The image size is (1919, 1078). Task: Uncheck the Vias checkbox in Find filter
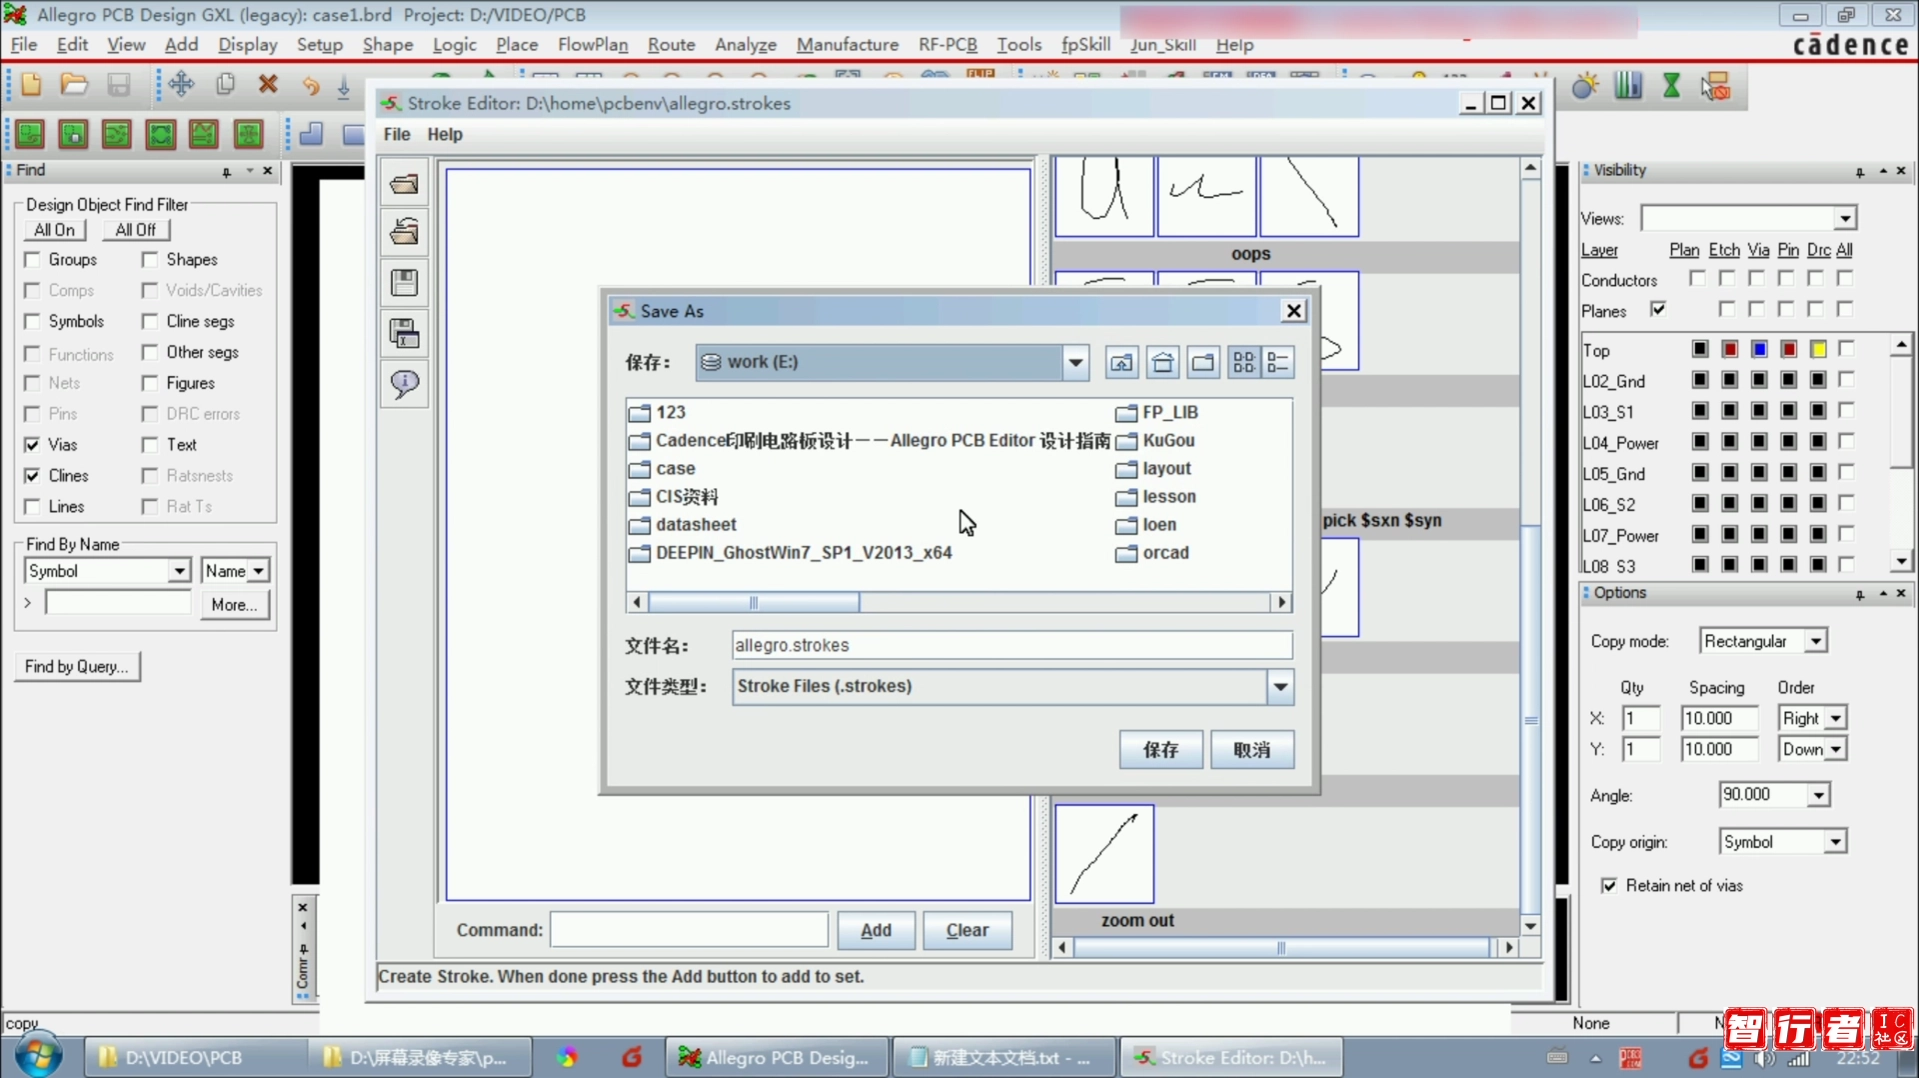click(33, 445)
